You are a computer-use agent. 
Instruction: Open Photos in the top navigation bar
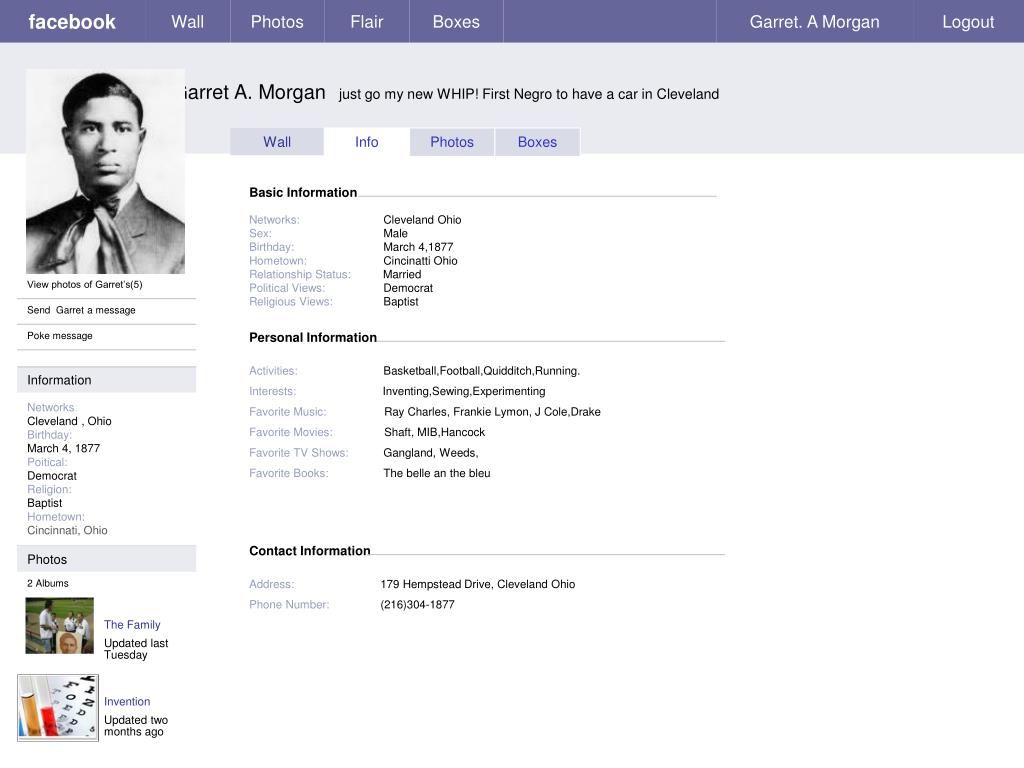[277, 22]
